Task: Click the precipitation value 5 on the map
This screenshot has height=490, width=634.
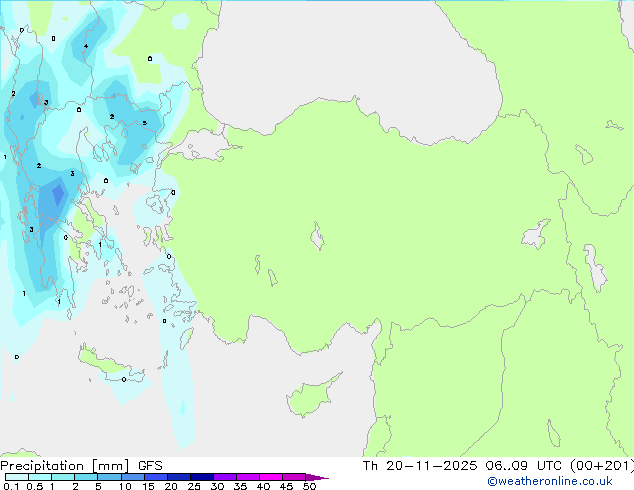Action: pyautogui.click(x=144, y=123)
